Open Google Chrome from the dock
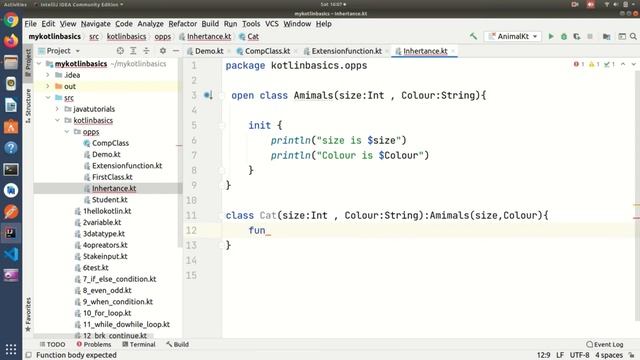The height and width of the screenshot is (360, 640). pyautogui.click(x=11, y=20)
